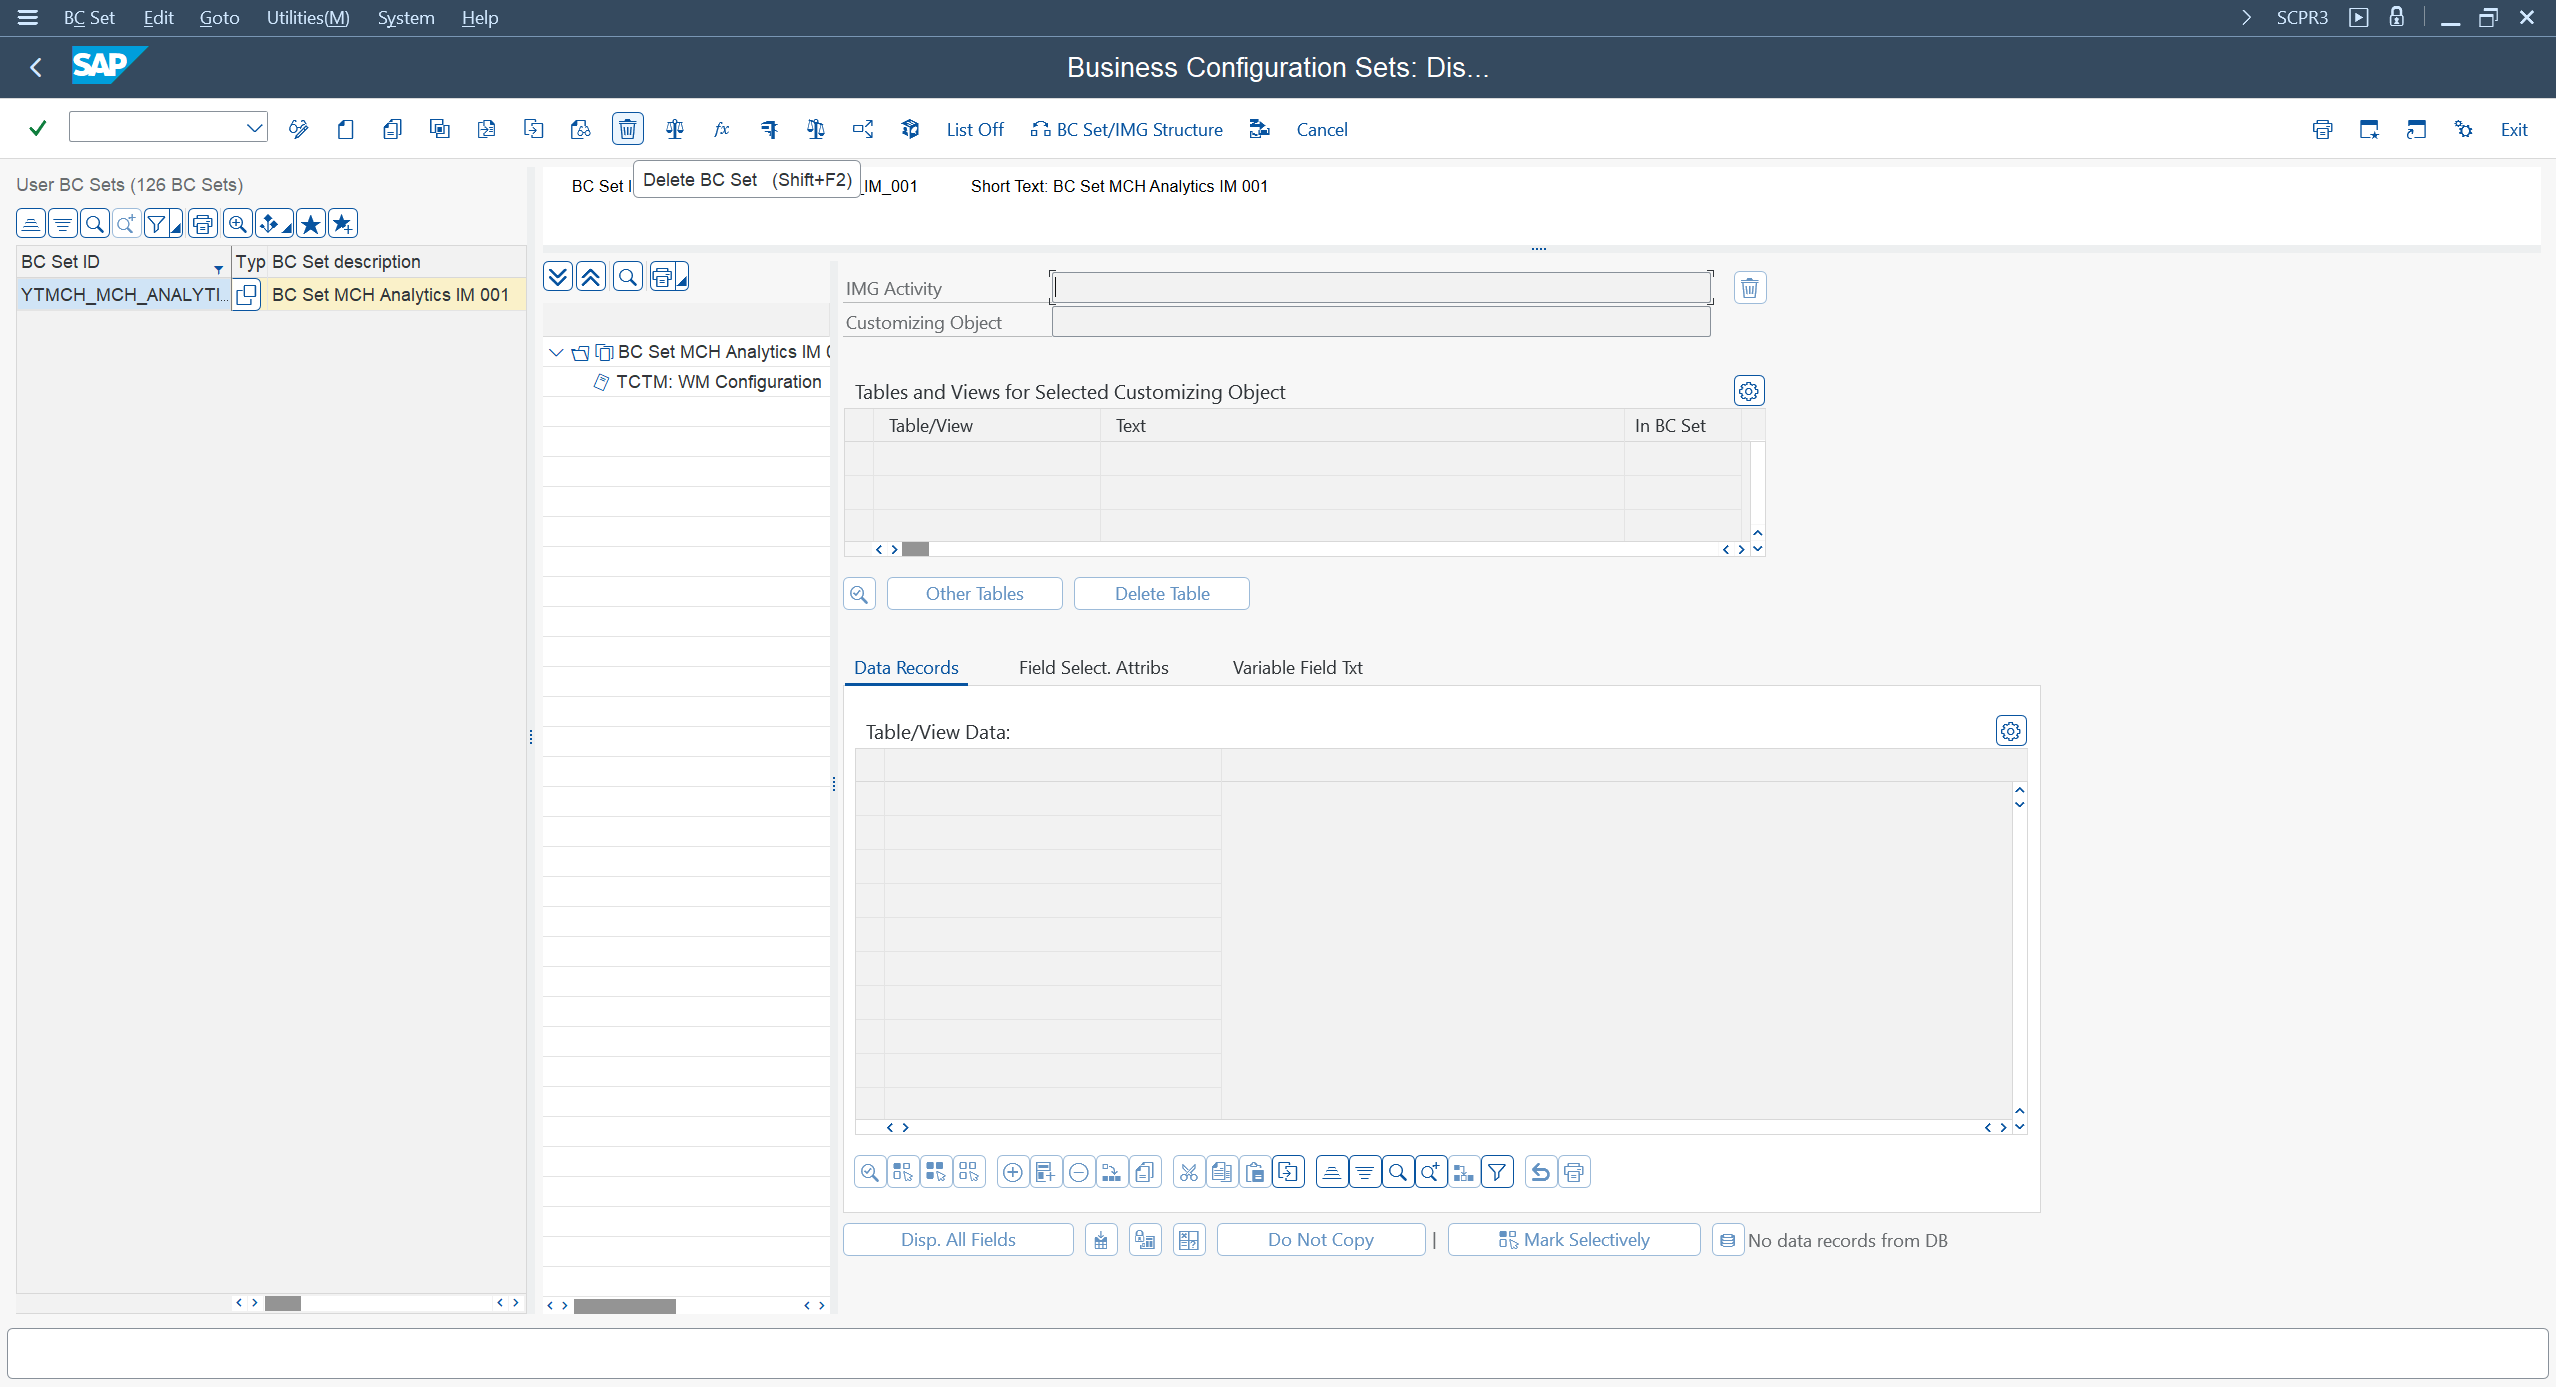2556x1387 pixels.
Task: Expand all nodes double-down-arrow icon
Action: click(558, 277)
